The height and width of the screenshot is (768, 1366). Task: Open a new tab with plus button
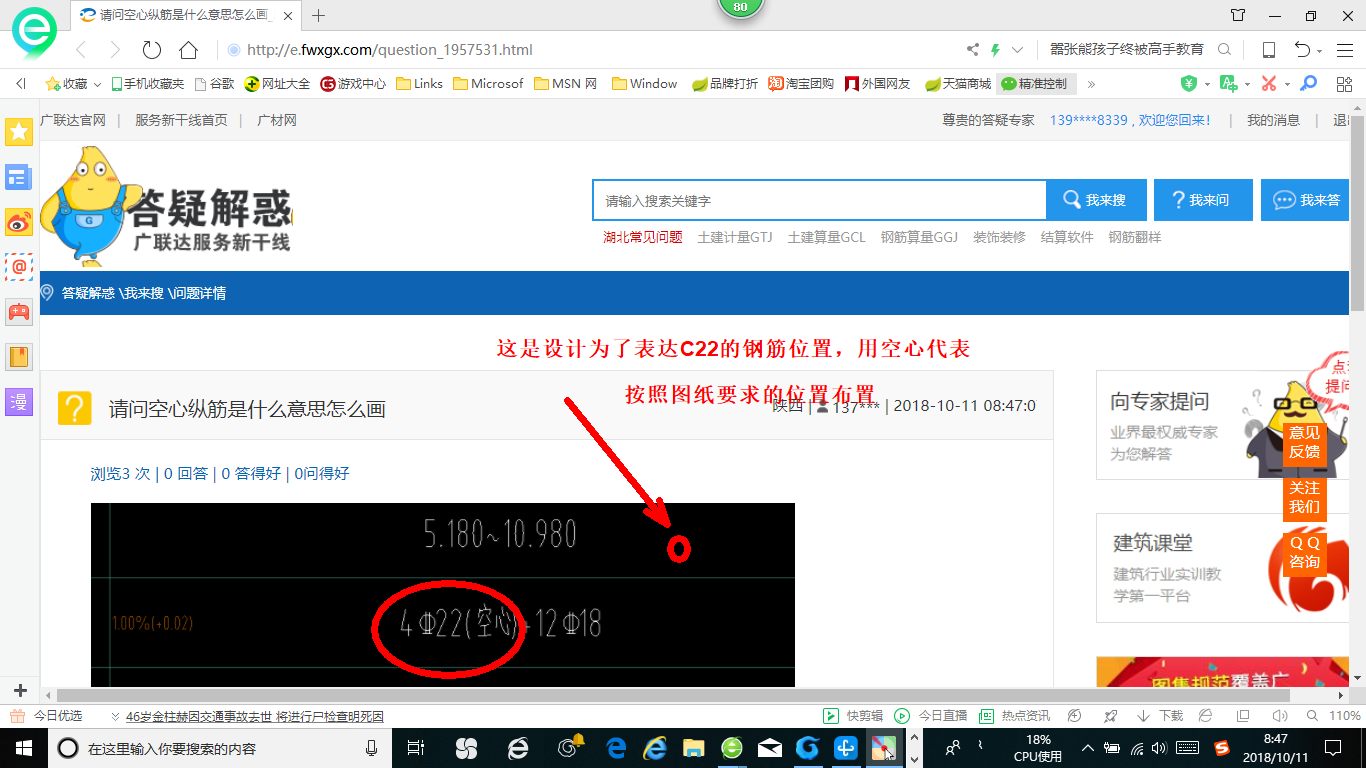pos(319,15)
